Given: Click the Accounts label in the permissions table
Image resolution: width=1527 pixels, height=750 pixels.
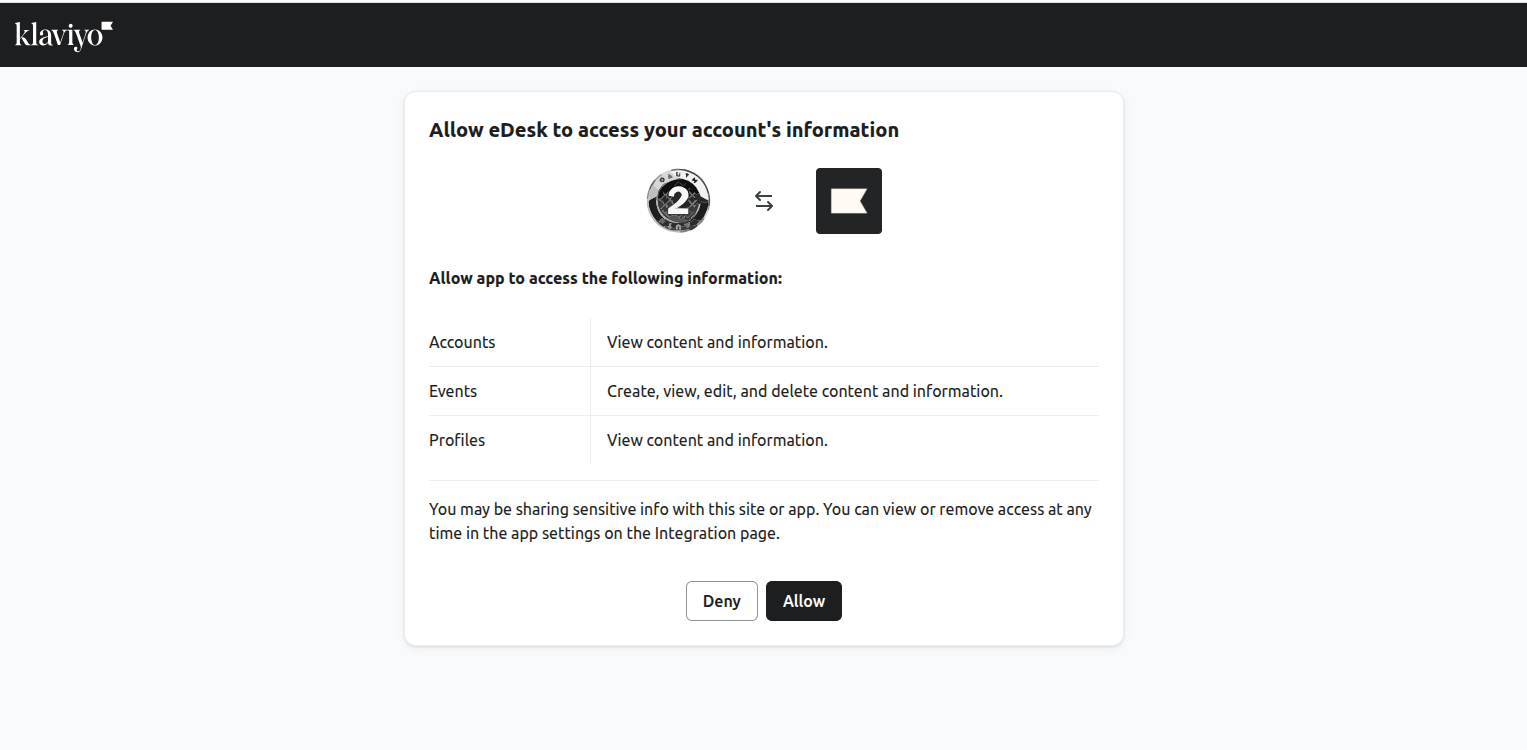Looking at the screenshot, I should tap(462, 341).
